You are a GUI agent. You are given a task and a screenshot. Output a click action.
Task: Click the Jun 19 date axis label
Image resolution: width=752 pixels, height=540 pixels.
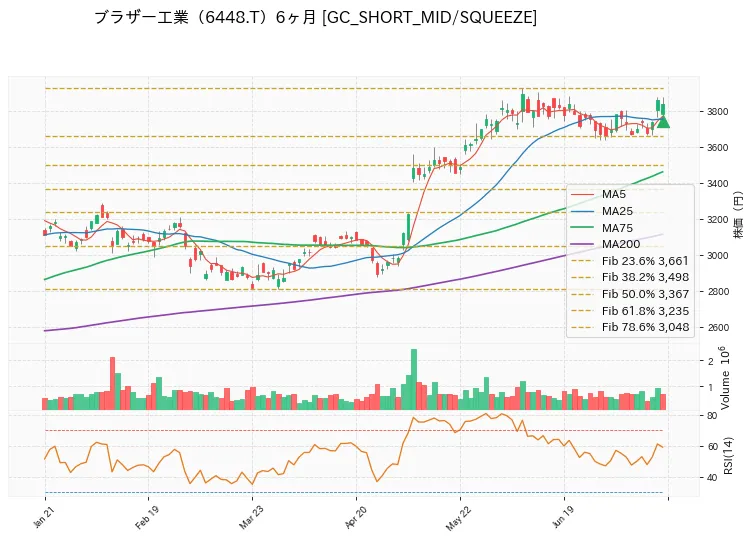(563, 517)
